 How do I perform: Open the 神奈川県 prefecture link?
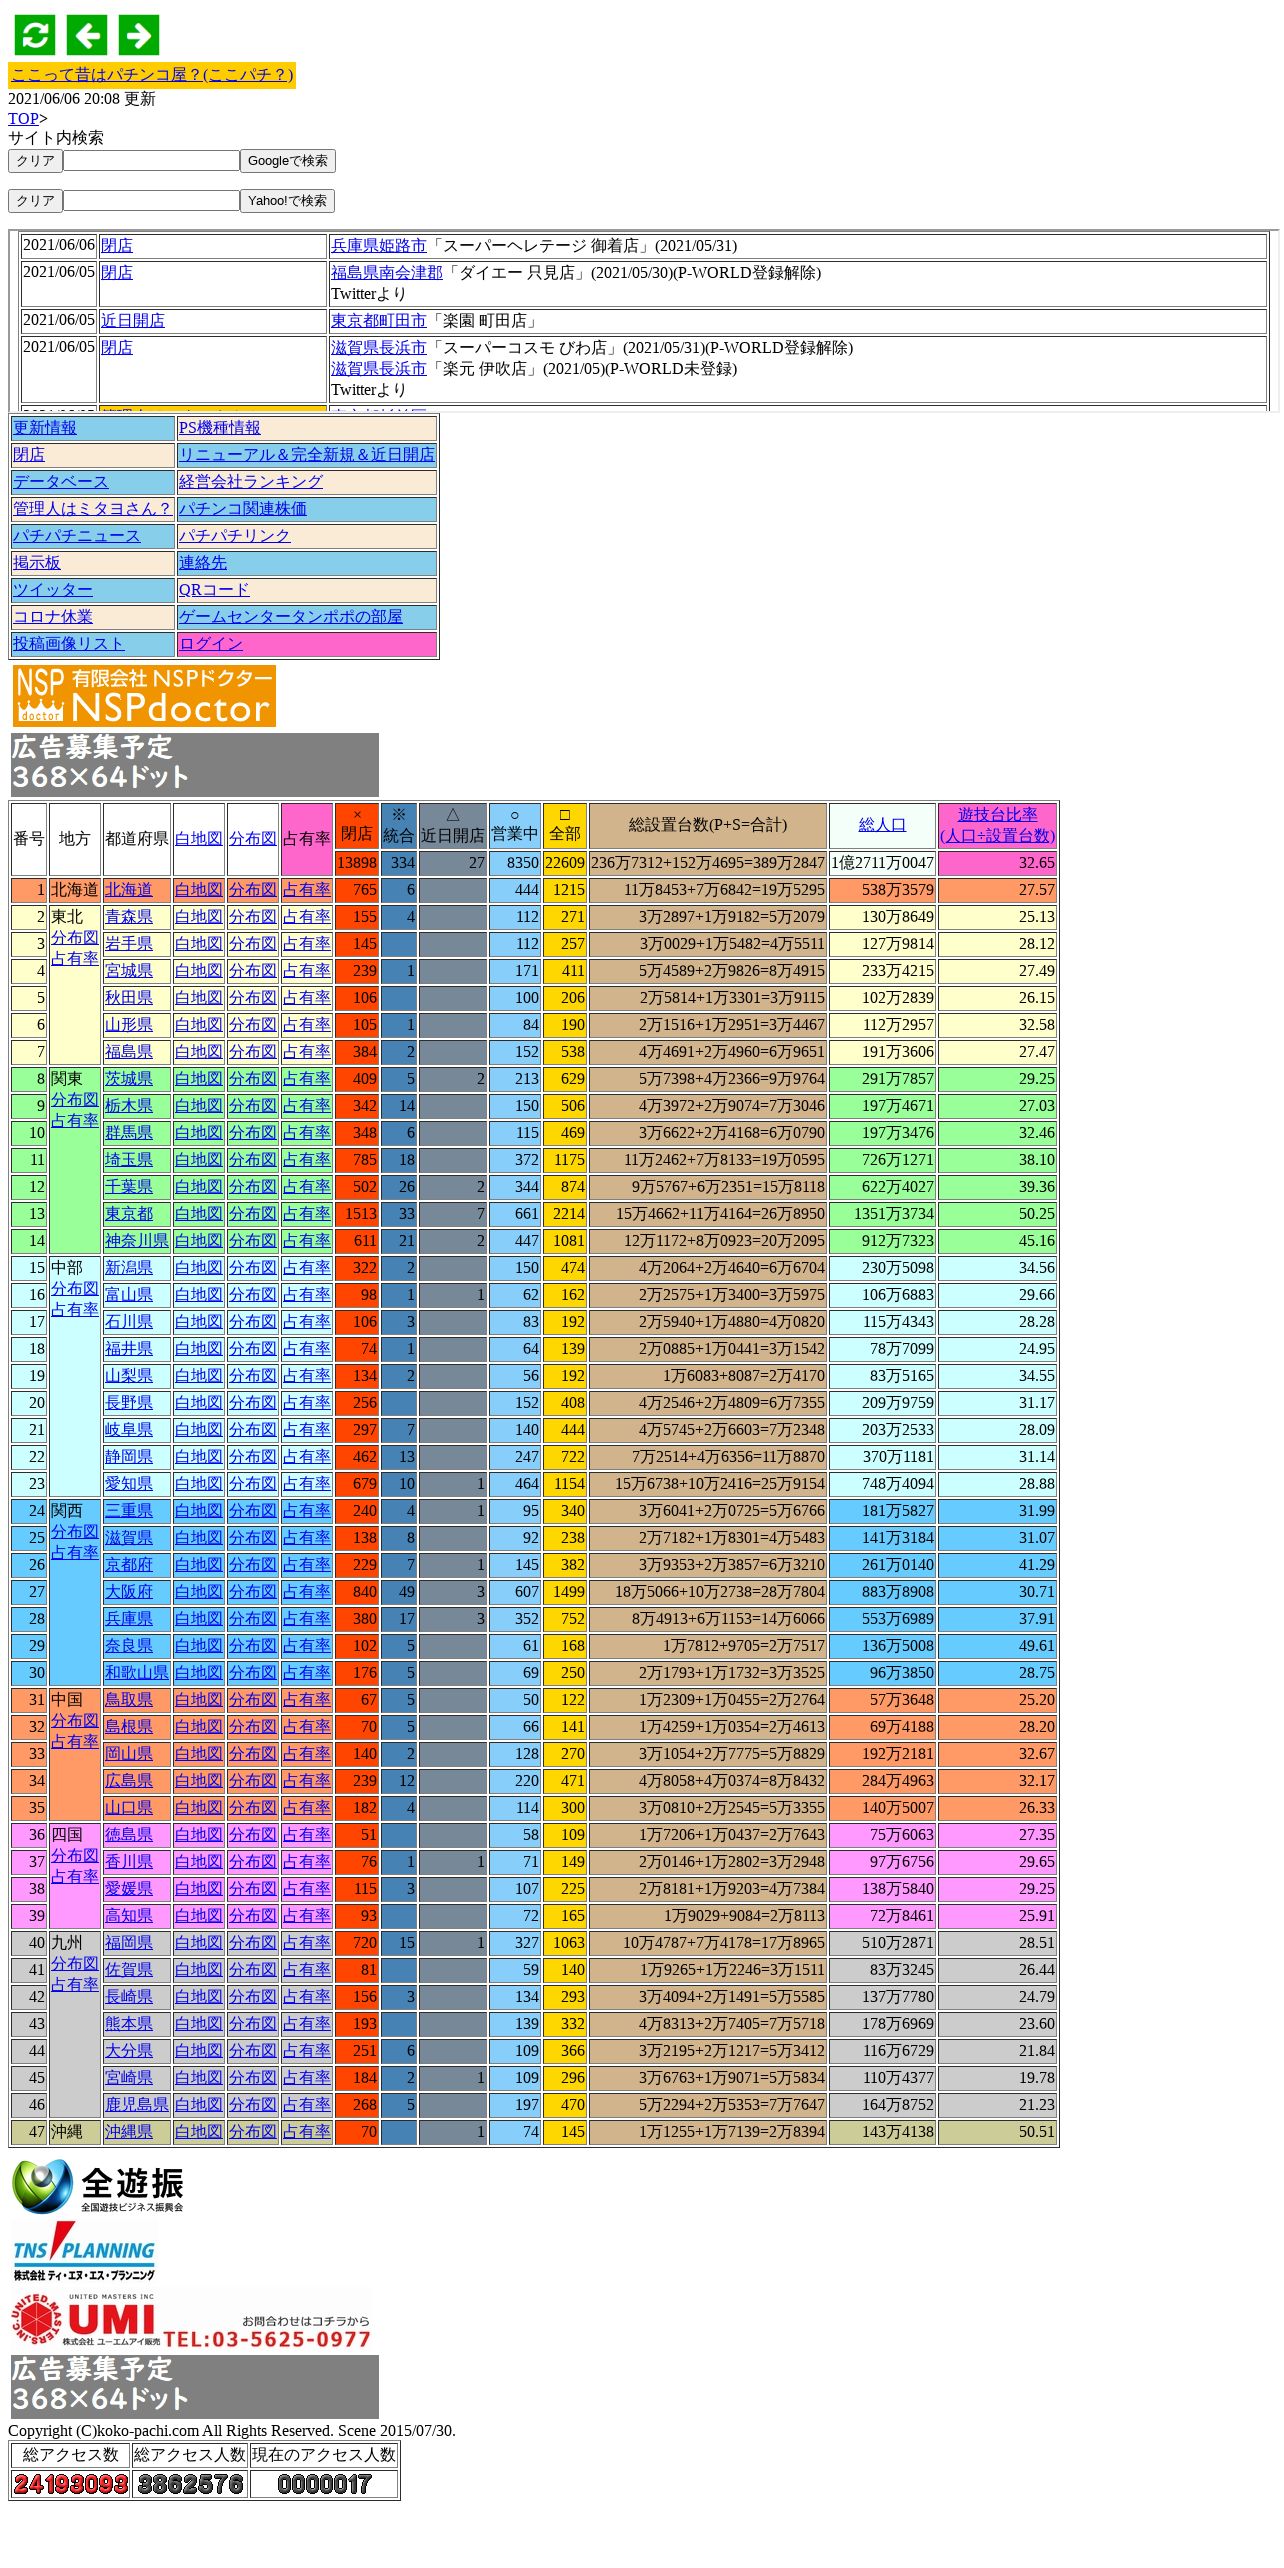pyautogui.click(x=137, y=1241)
